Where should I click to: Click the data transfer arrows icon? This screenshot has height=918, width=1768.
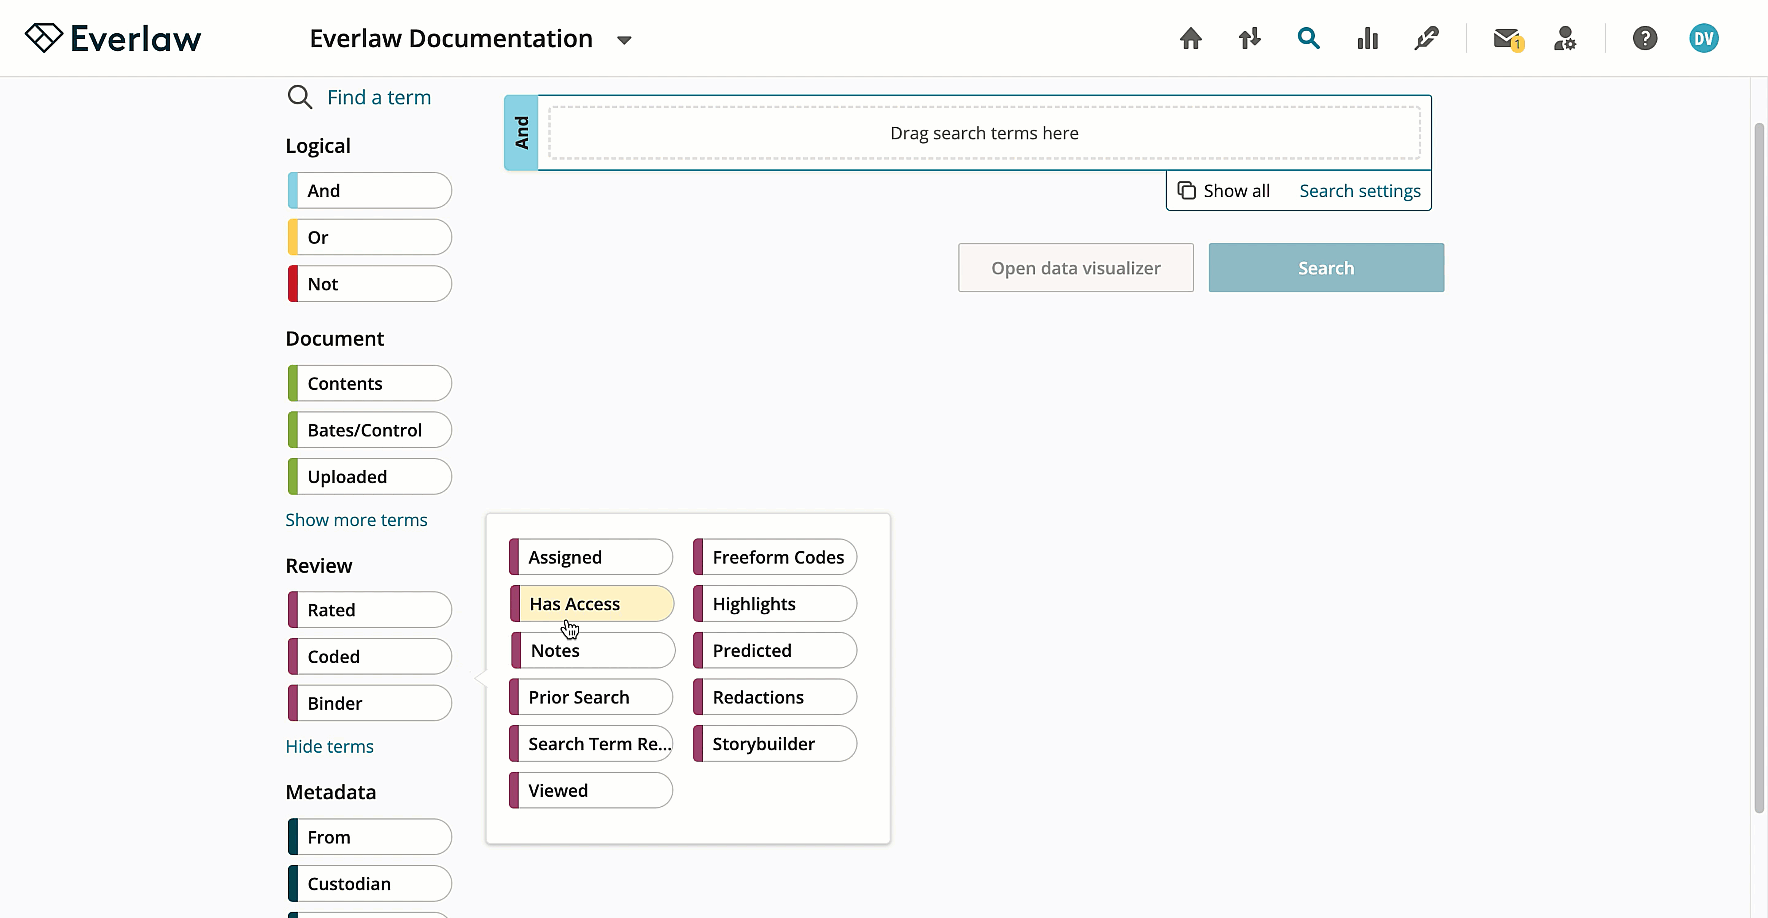tap(1249, 38)
